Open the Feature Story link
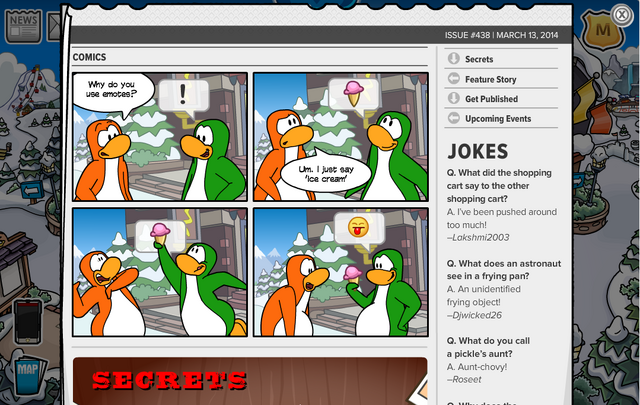 click(x=491, y=79)
